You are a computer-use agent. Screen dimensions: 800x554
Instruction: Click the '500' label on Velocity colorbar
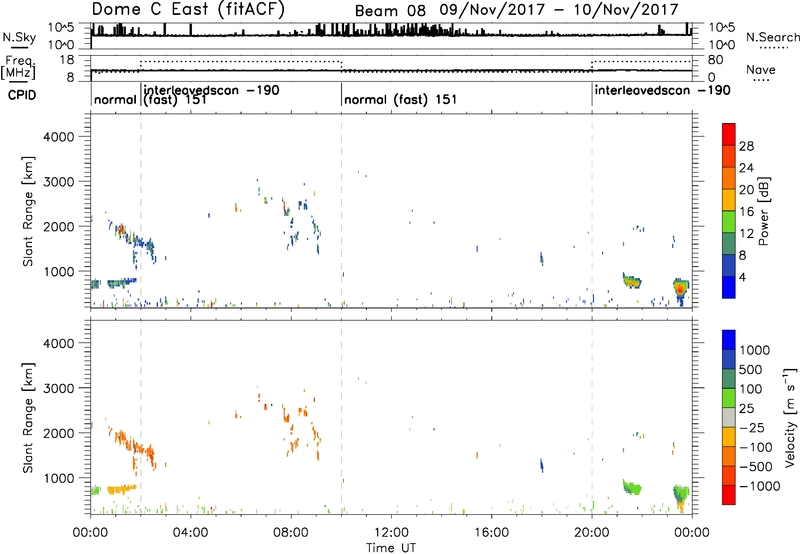pyautogui.click(x=750, y=369)
